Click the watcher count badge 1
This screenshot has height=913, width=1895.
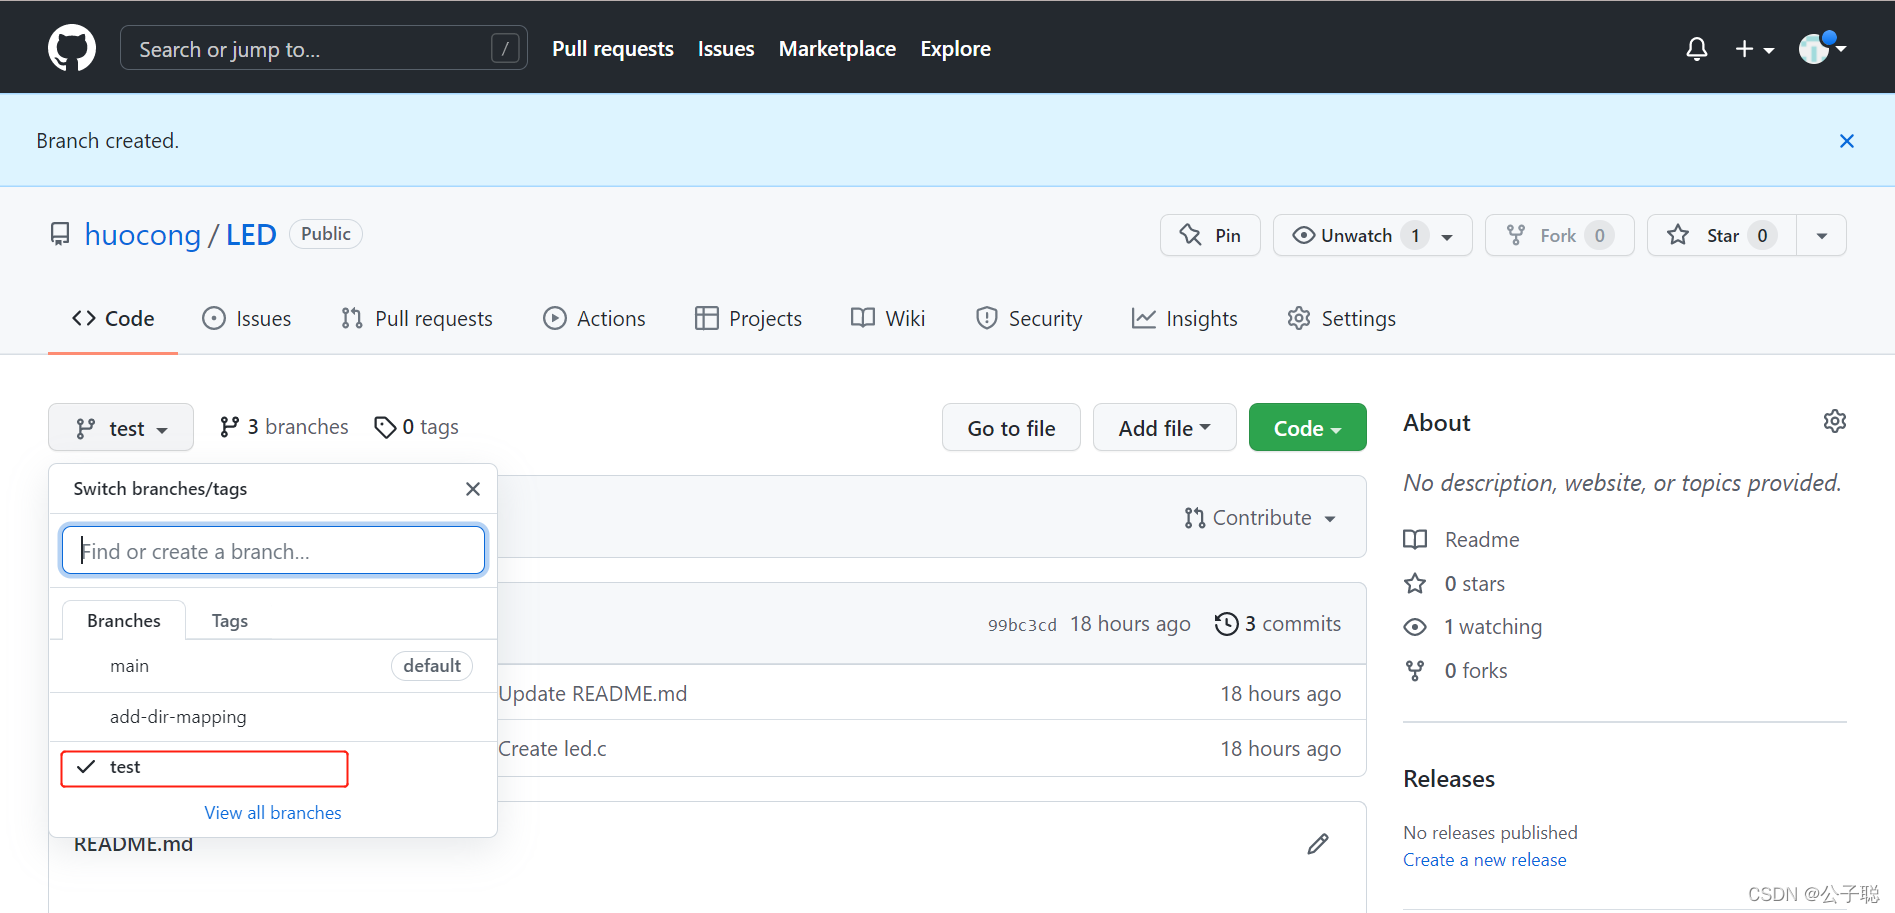coord(1415,235)
